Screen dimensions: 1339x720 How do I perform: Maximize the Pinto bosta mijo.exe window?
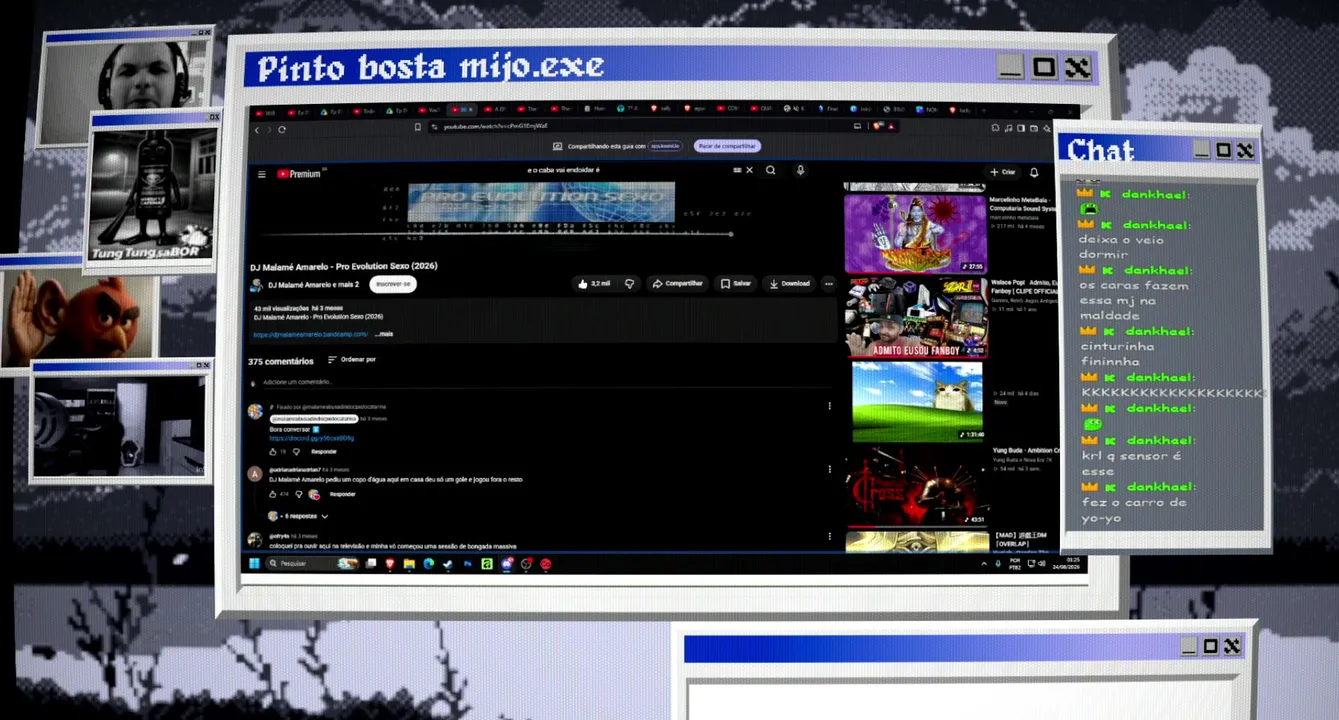click(1044, 68)
